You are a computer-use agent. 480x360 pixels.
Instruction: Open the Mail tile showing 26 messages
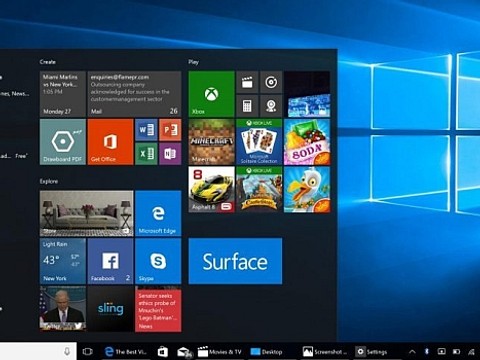pyautogui.click(x=134, y=94)
